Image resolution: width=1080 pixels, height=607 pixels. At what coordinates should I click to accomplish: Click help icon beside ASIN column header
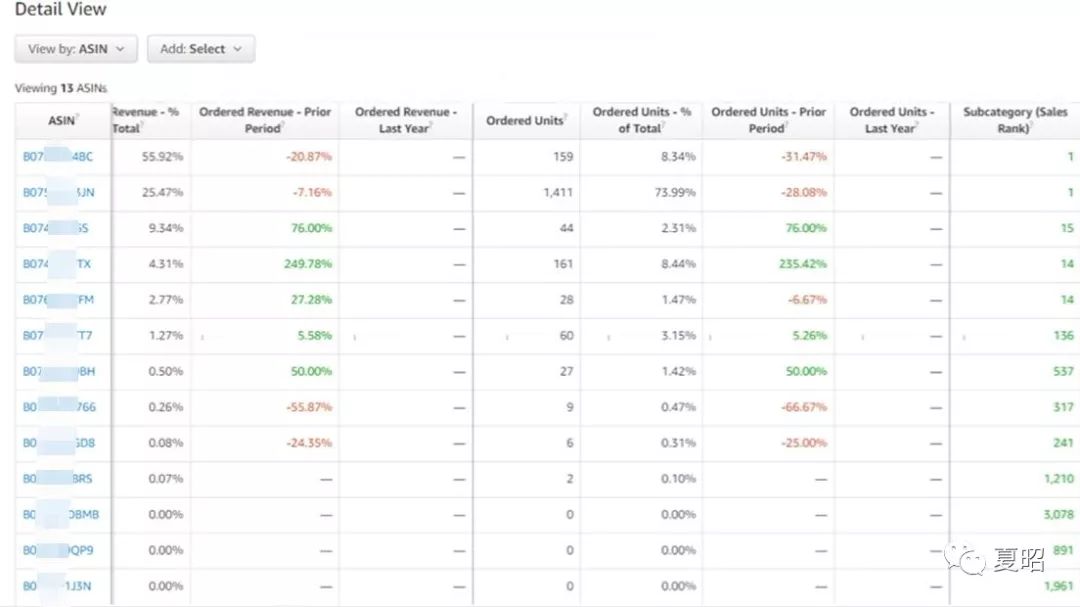tap(79, 117)
